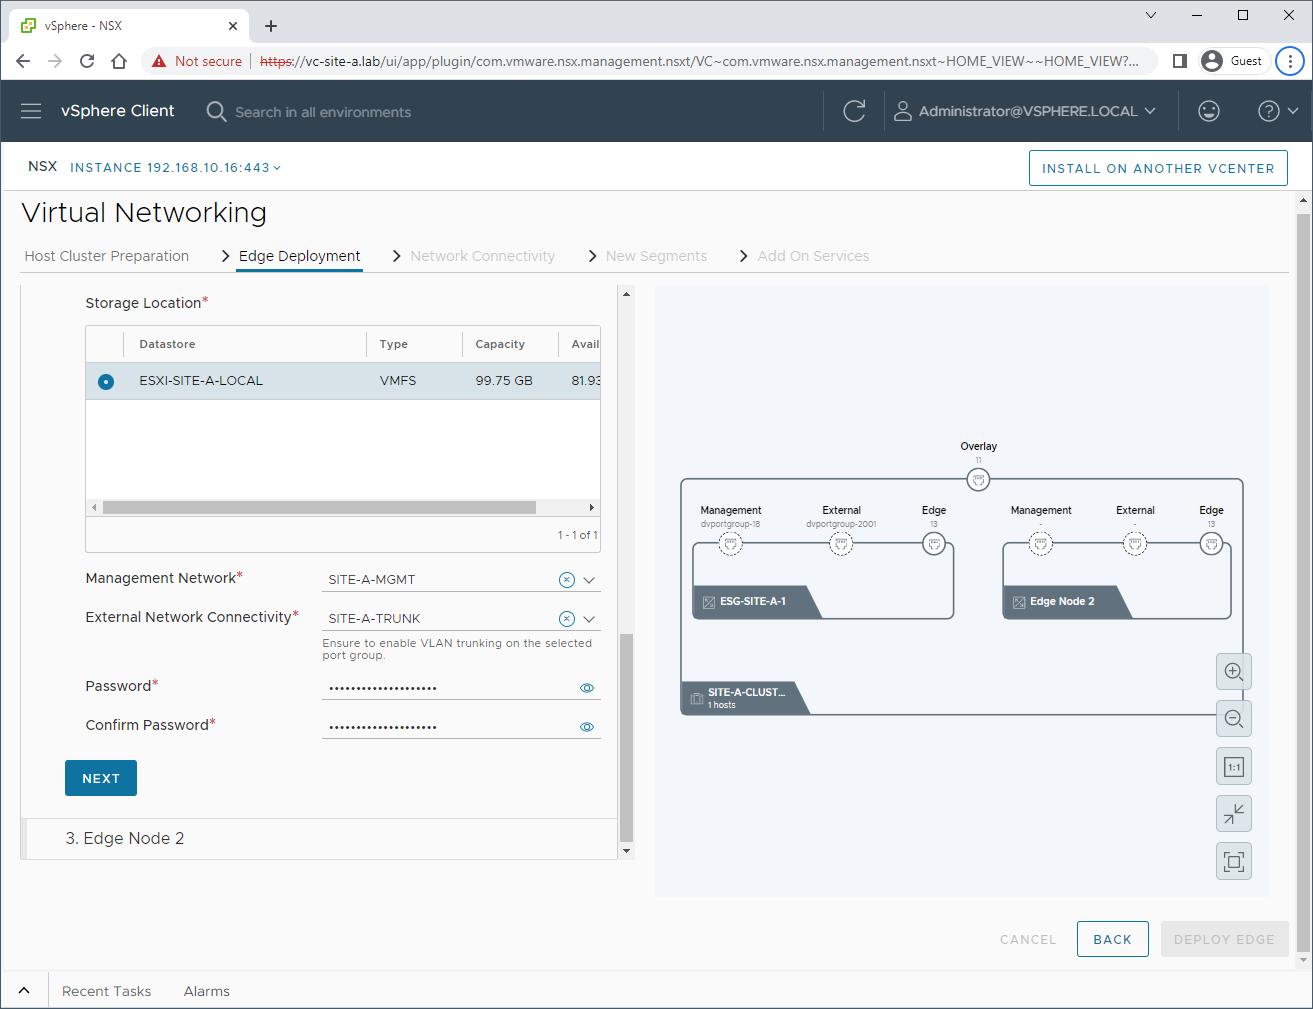Click the form panel vertical scrollbar

(x=626, y=738)
